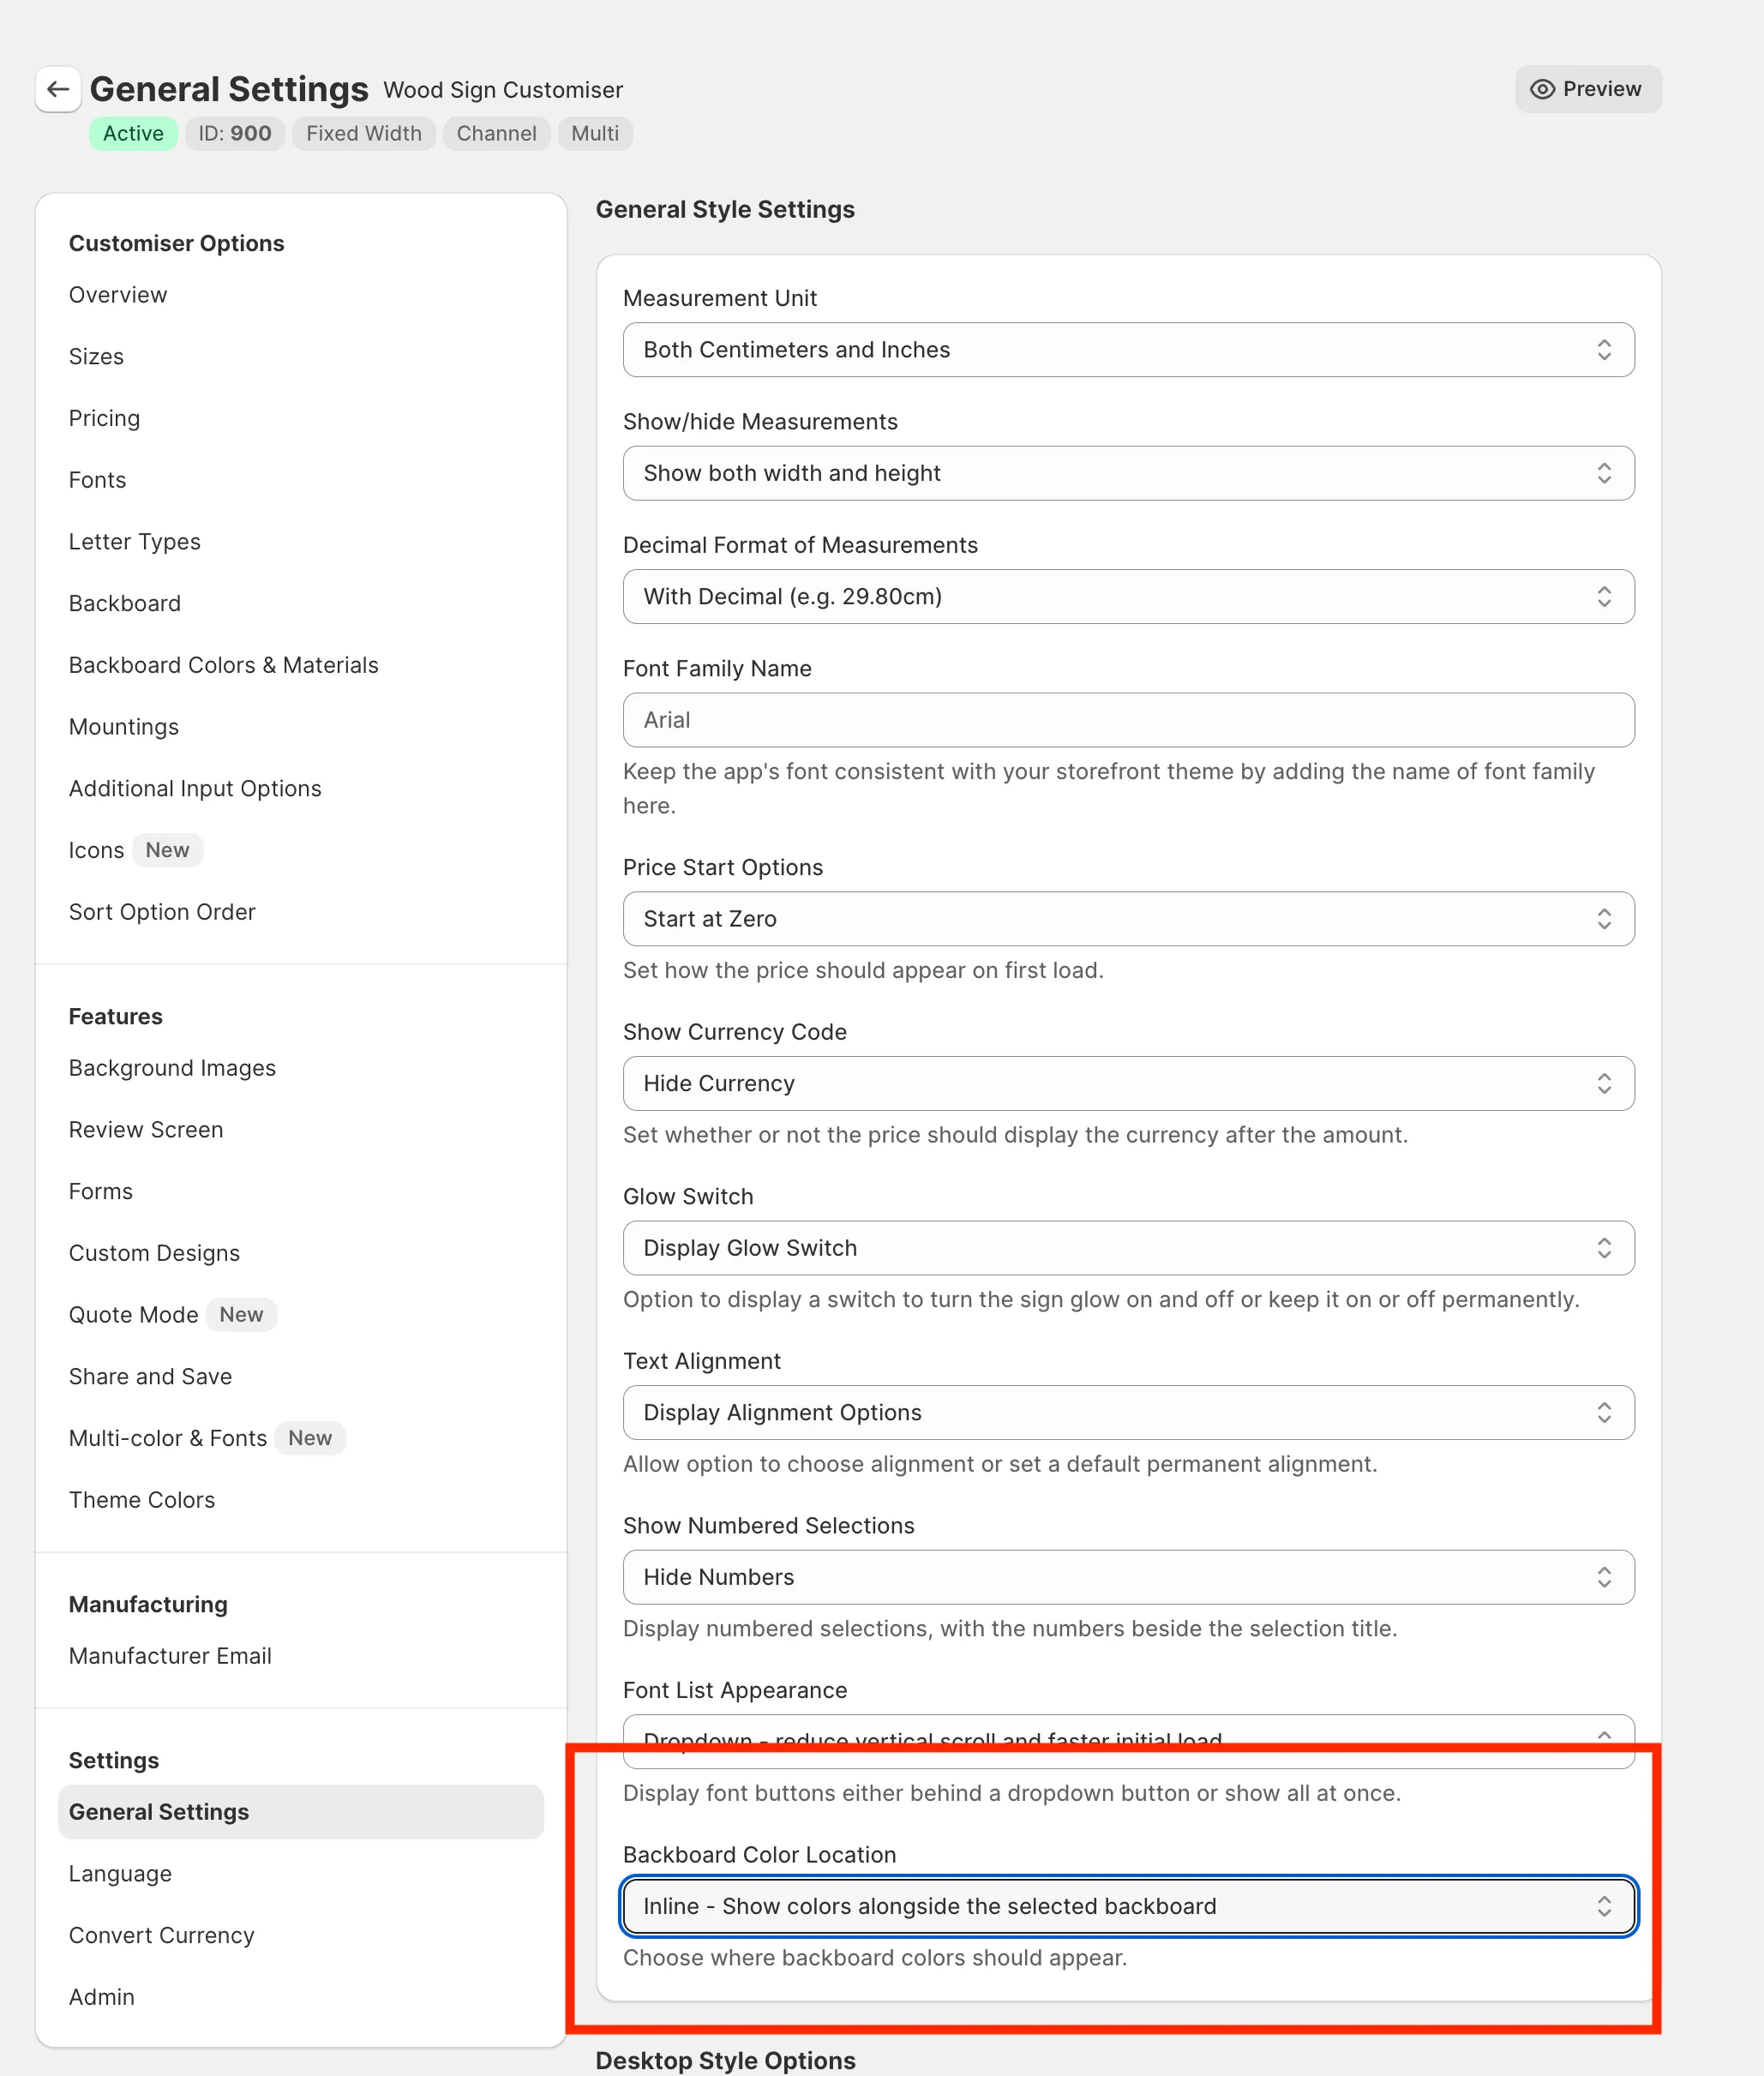Open the Font List Appearance dropdown
This screenshot has height=2076, width=1764.
coord(1128,1740)
